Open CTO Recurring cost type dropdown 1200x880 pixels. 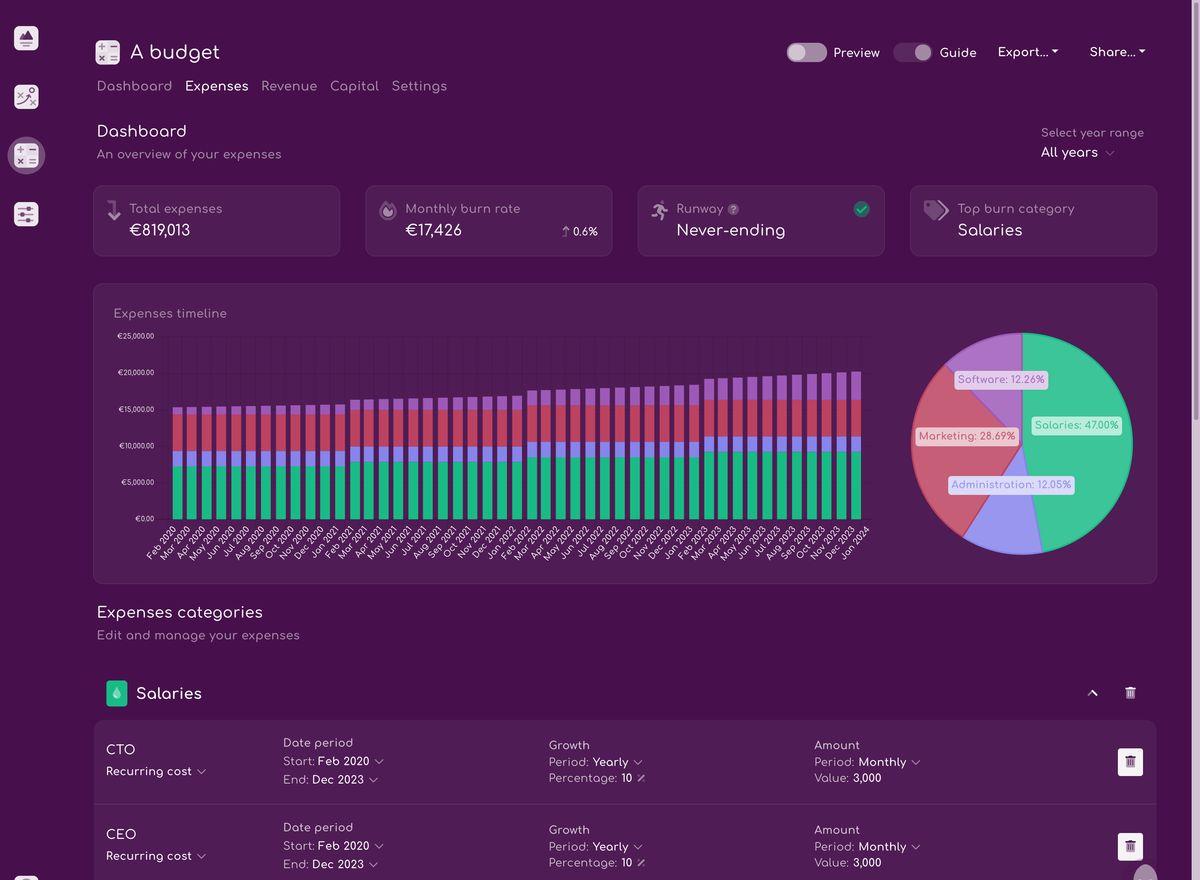[156, 771]
